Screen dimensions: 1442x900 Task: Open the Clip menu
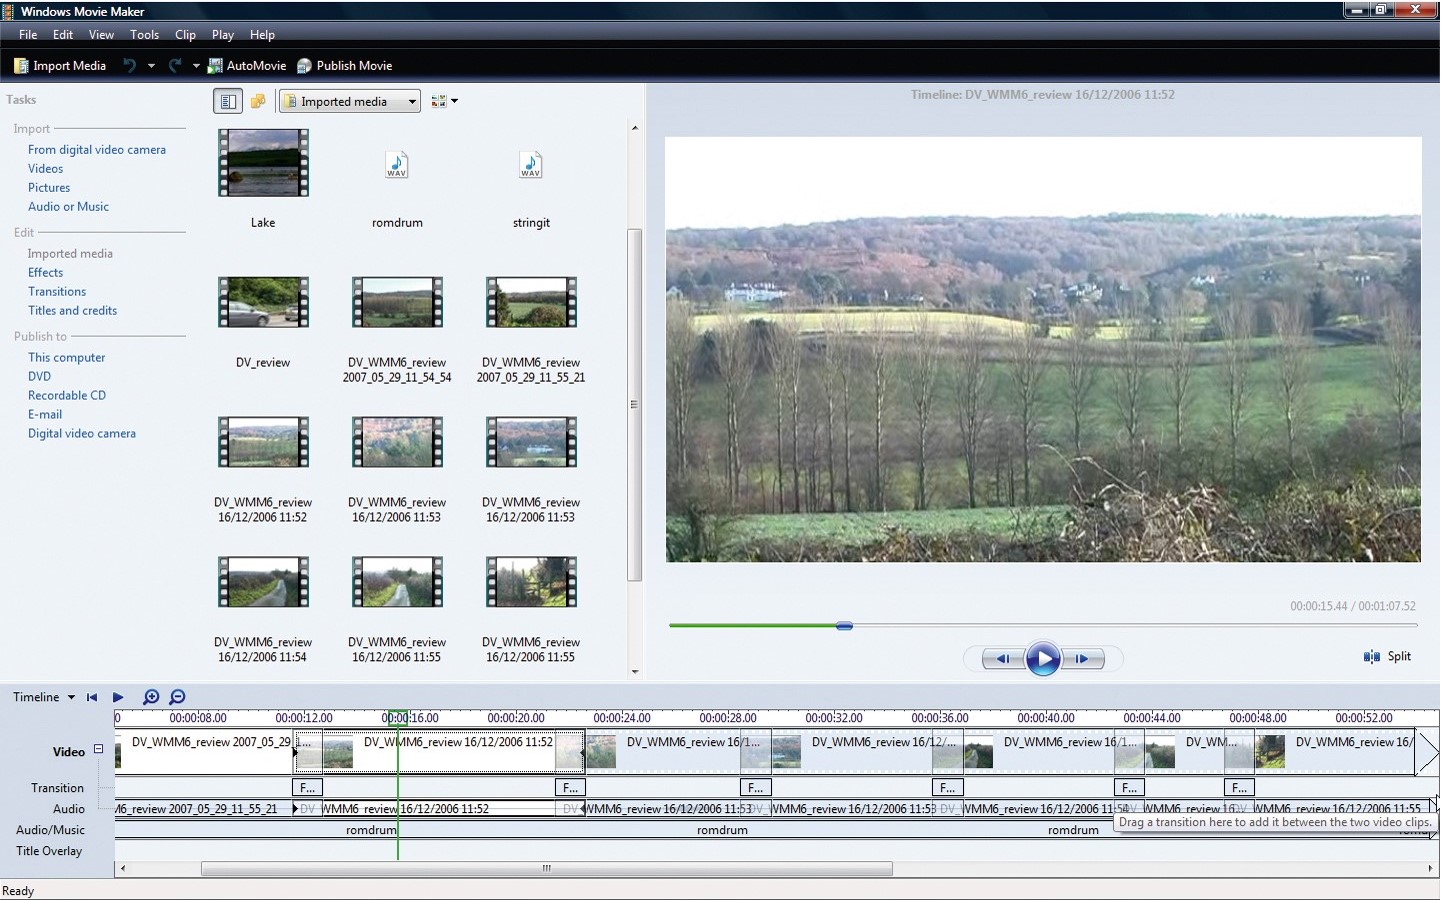point(185,34)
